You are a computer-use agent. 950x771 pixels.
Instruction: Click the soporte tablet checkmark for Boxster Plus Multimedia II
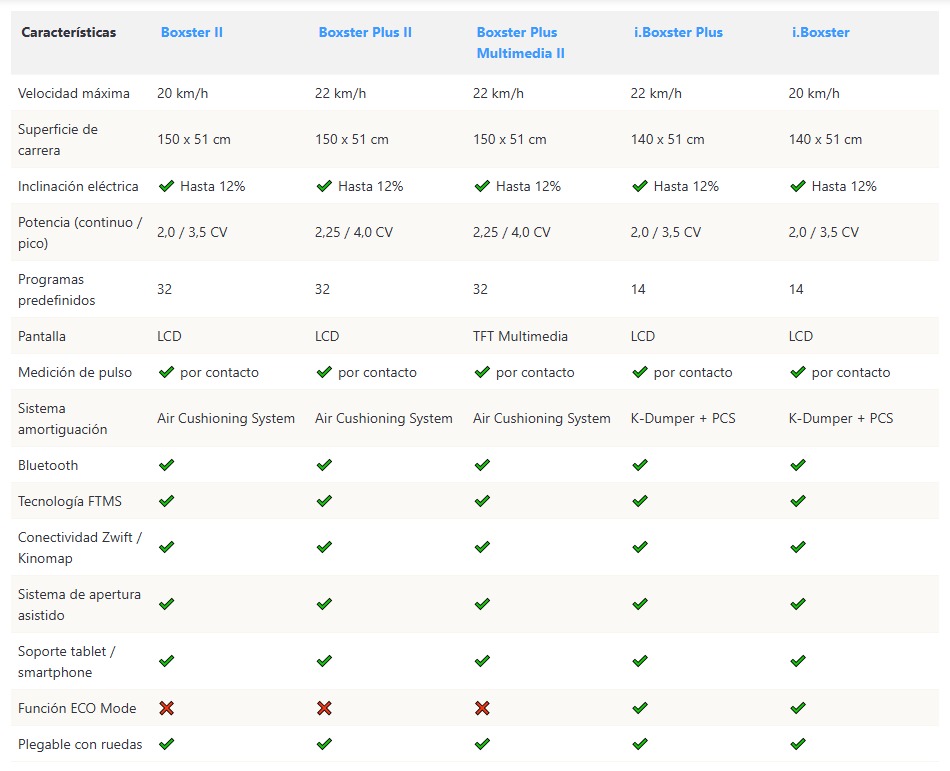(482, 661)
